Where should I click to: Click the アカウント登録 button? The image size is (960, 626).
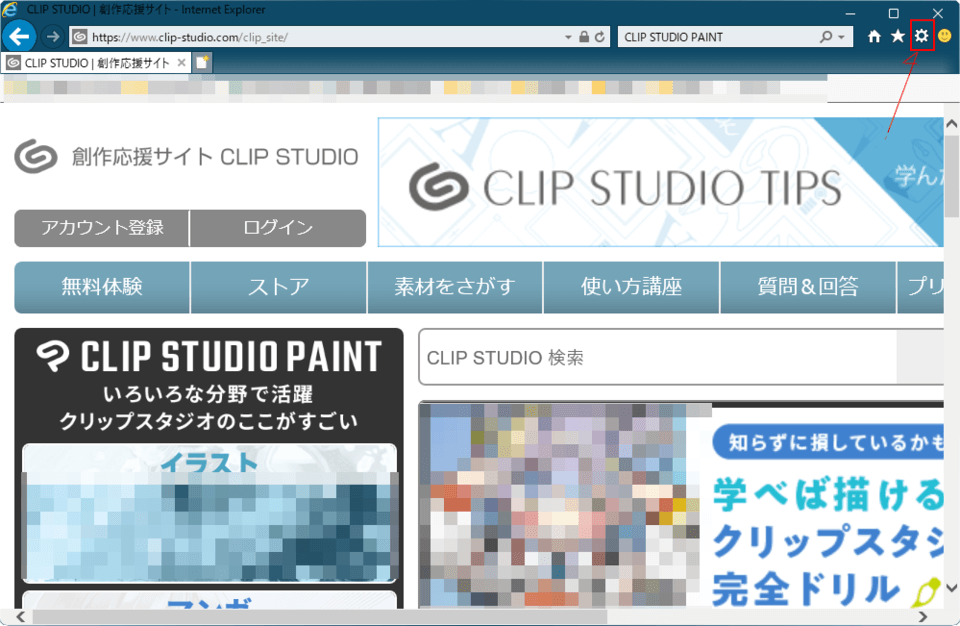pos(102,228)
